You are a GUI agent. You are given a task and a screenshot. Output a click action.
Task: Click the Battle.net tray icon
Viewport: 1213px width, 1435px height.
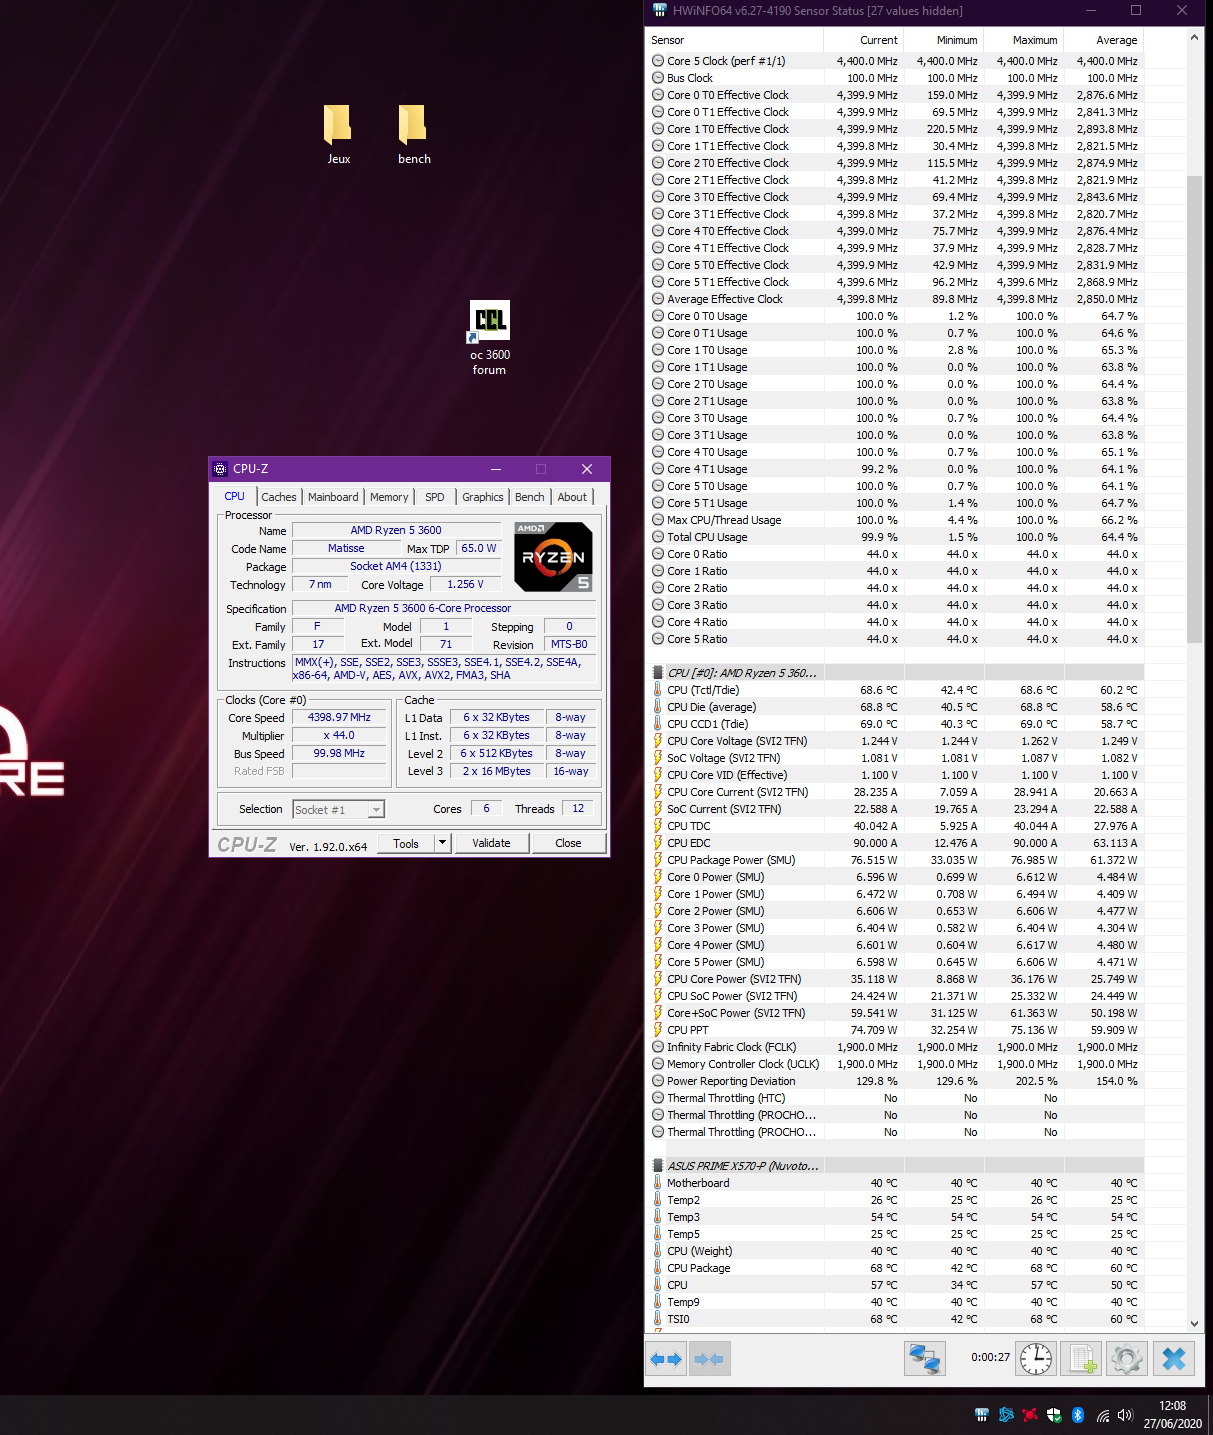pos(1006,1415)
